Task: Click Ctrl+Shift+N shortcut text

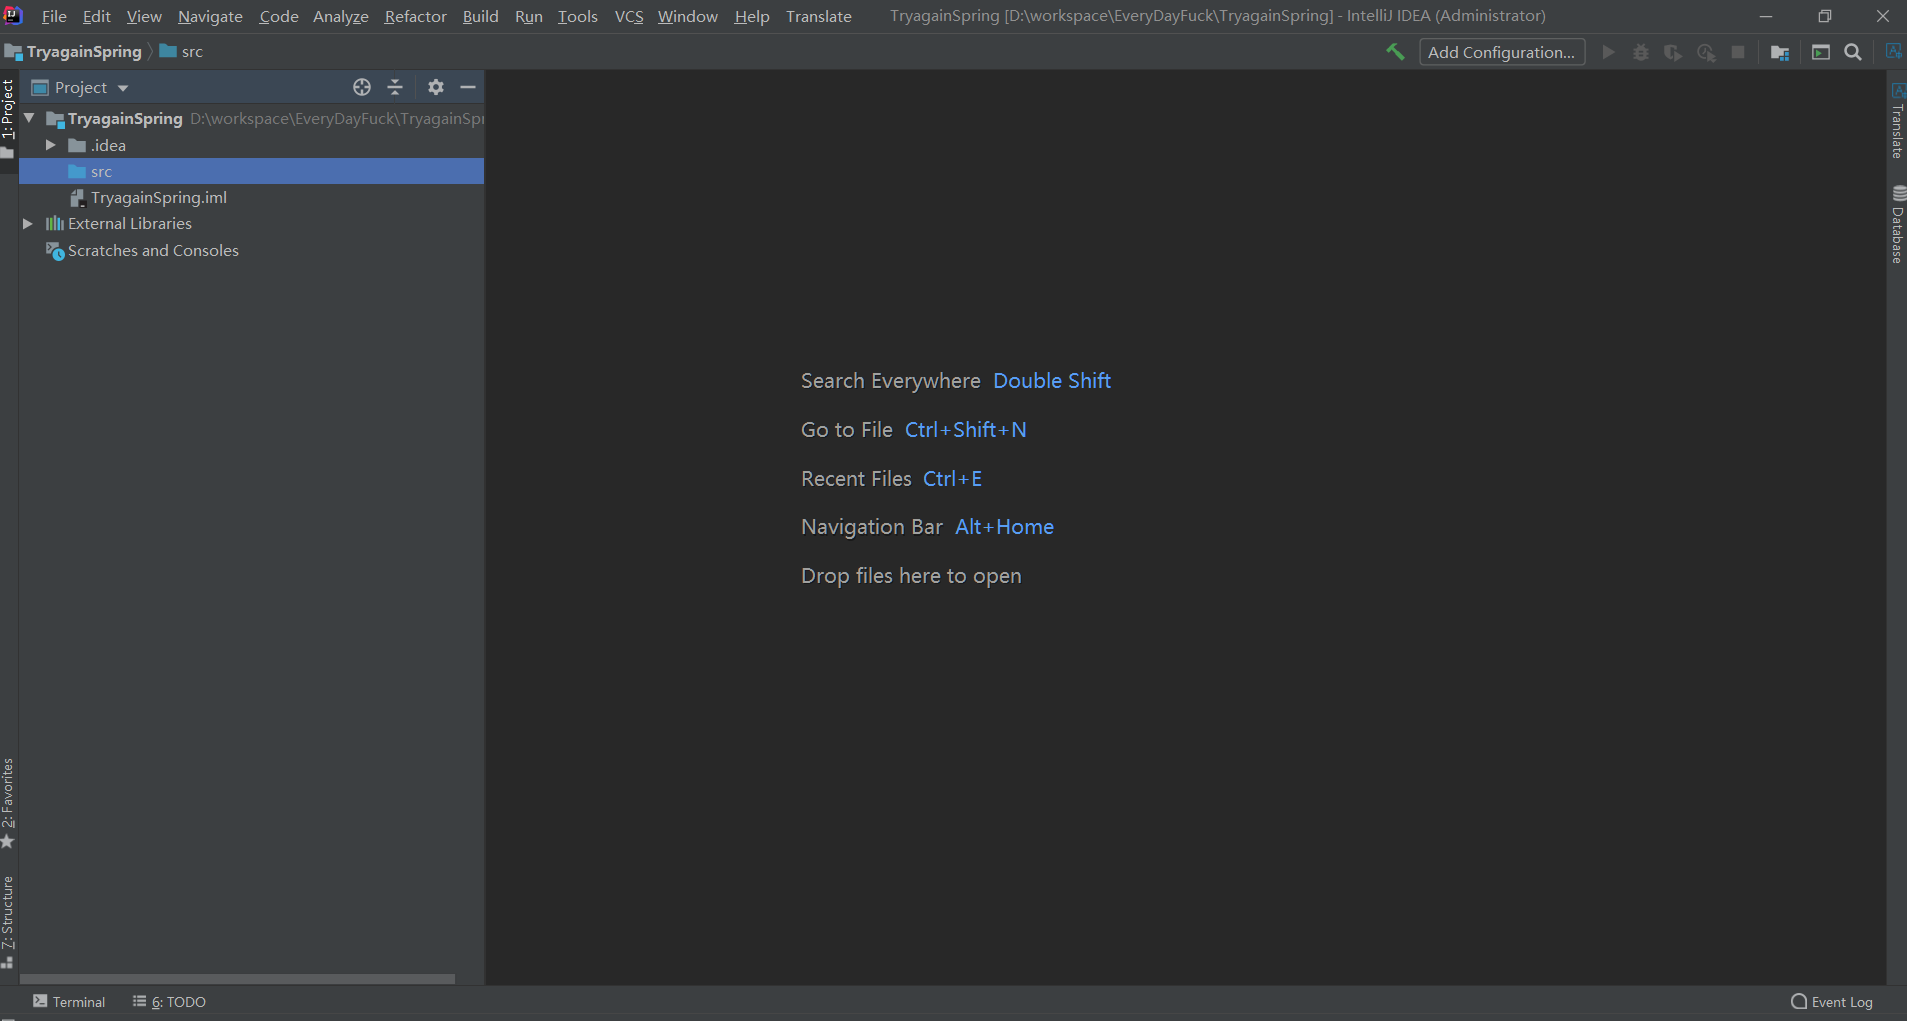Action: 966,430
